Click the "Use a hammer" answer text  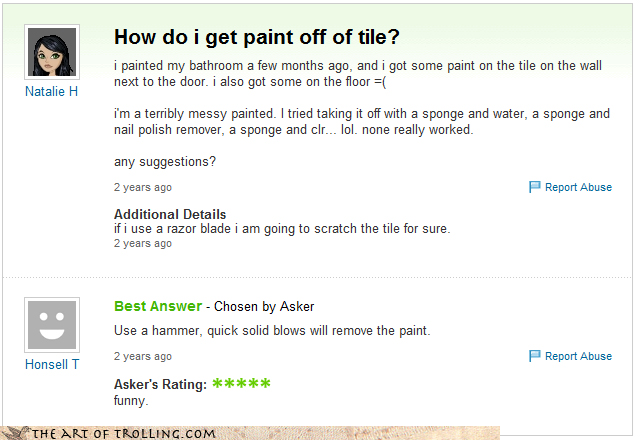[x=271, y=331]
